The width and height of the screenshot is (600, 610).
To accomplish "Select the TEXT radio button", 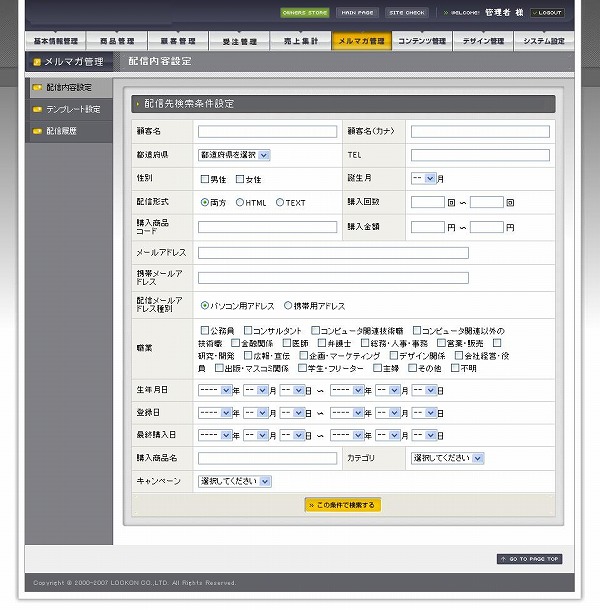I will point(279,202).
